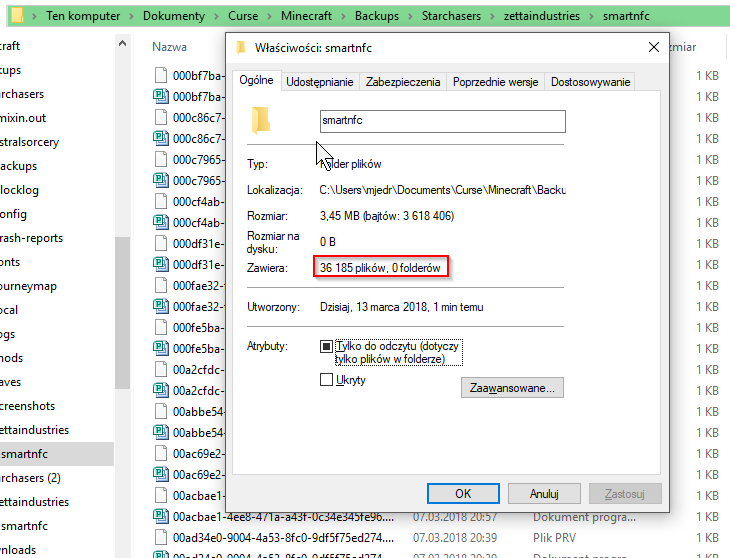Switch to the 'Udostępnianie' tab
The width and height of the screenshot is (730, 558).
320,82
